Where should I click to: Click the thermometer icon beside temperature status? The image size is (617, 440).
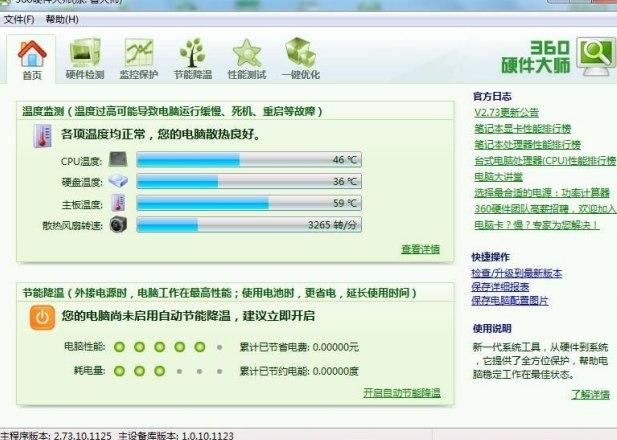(42, 136)
